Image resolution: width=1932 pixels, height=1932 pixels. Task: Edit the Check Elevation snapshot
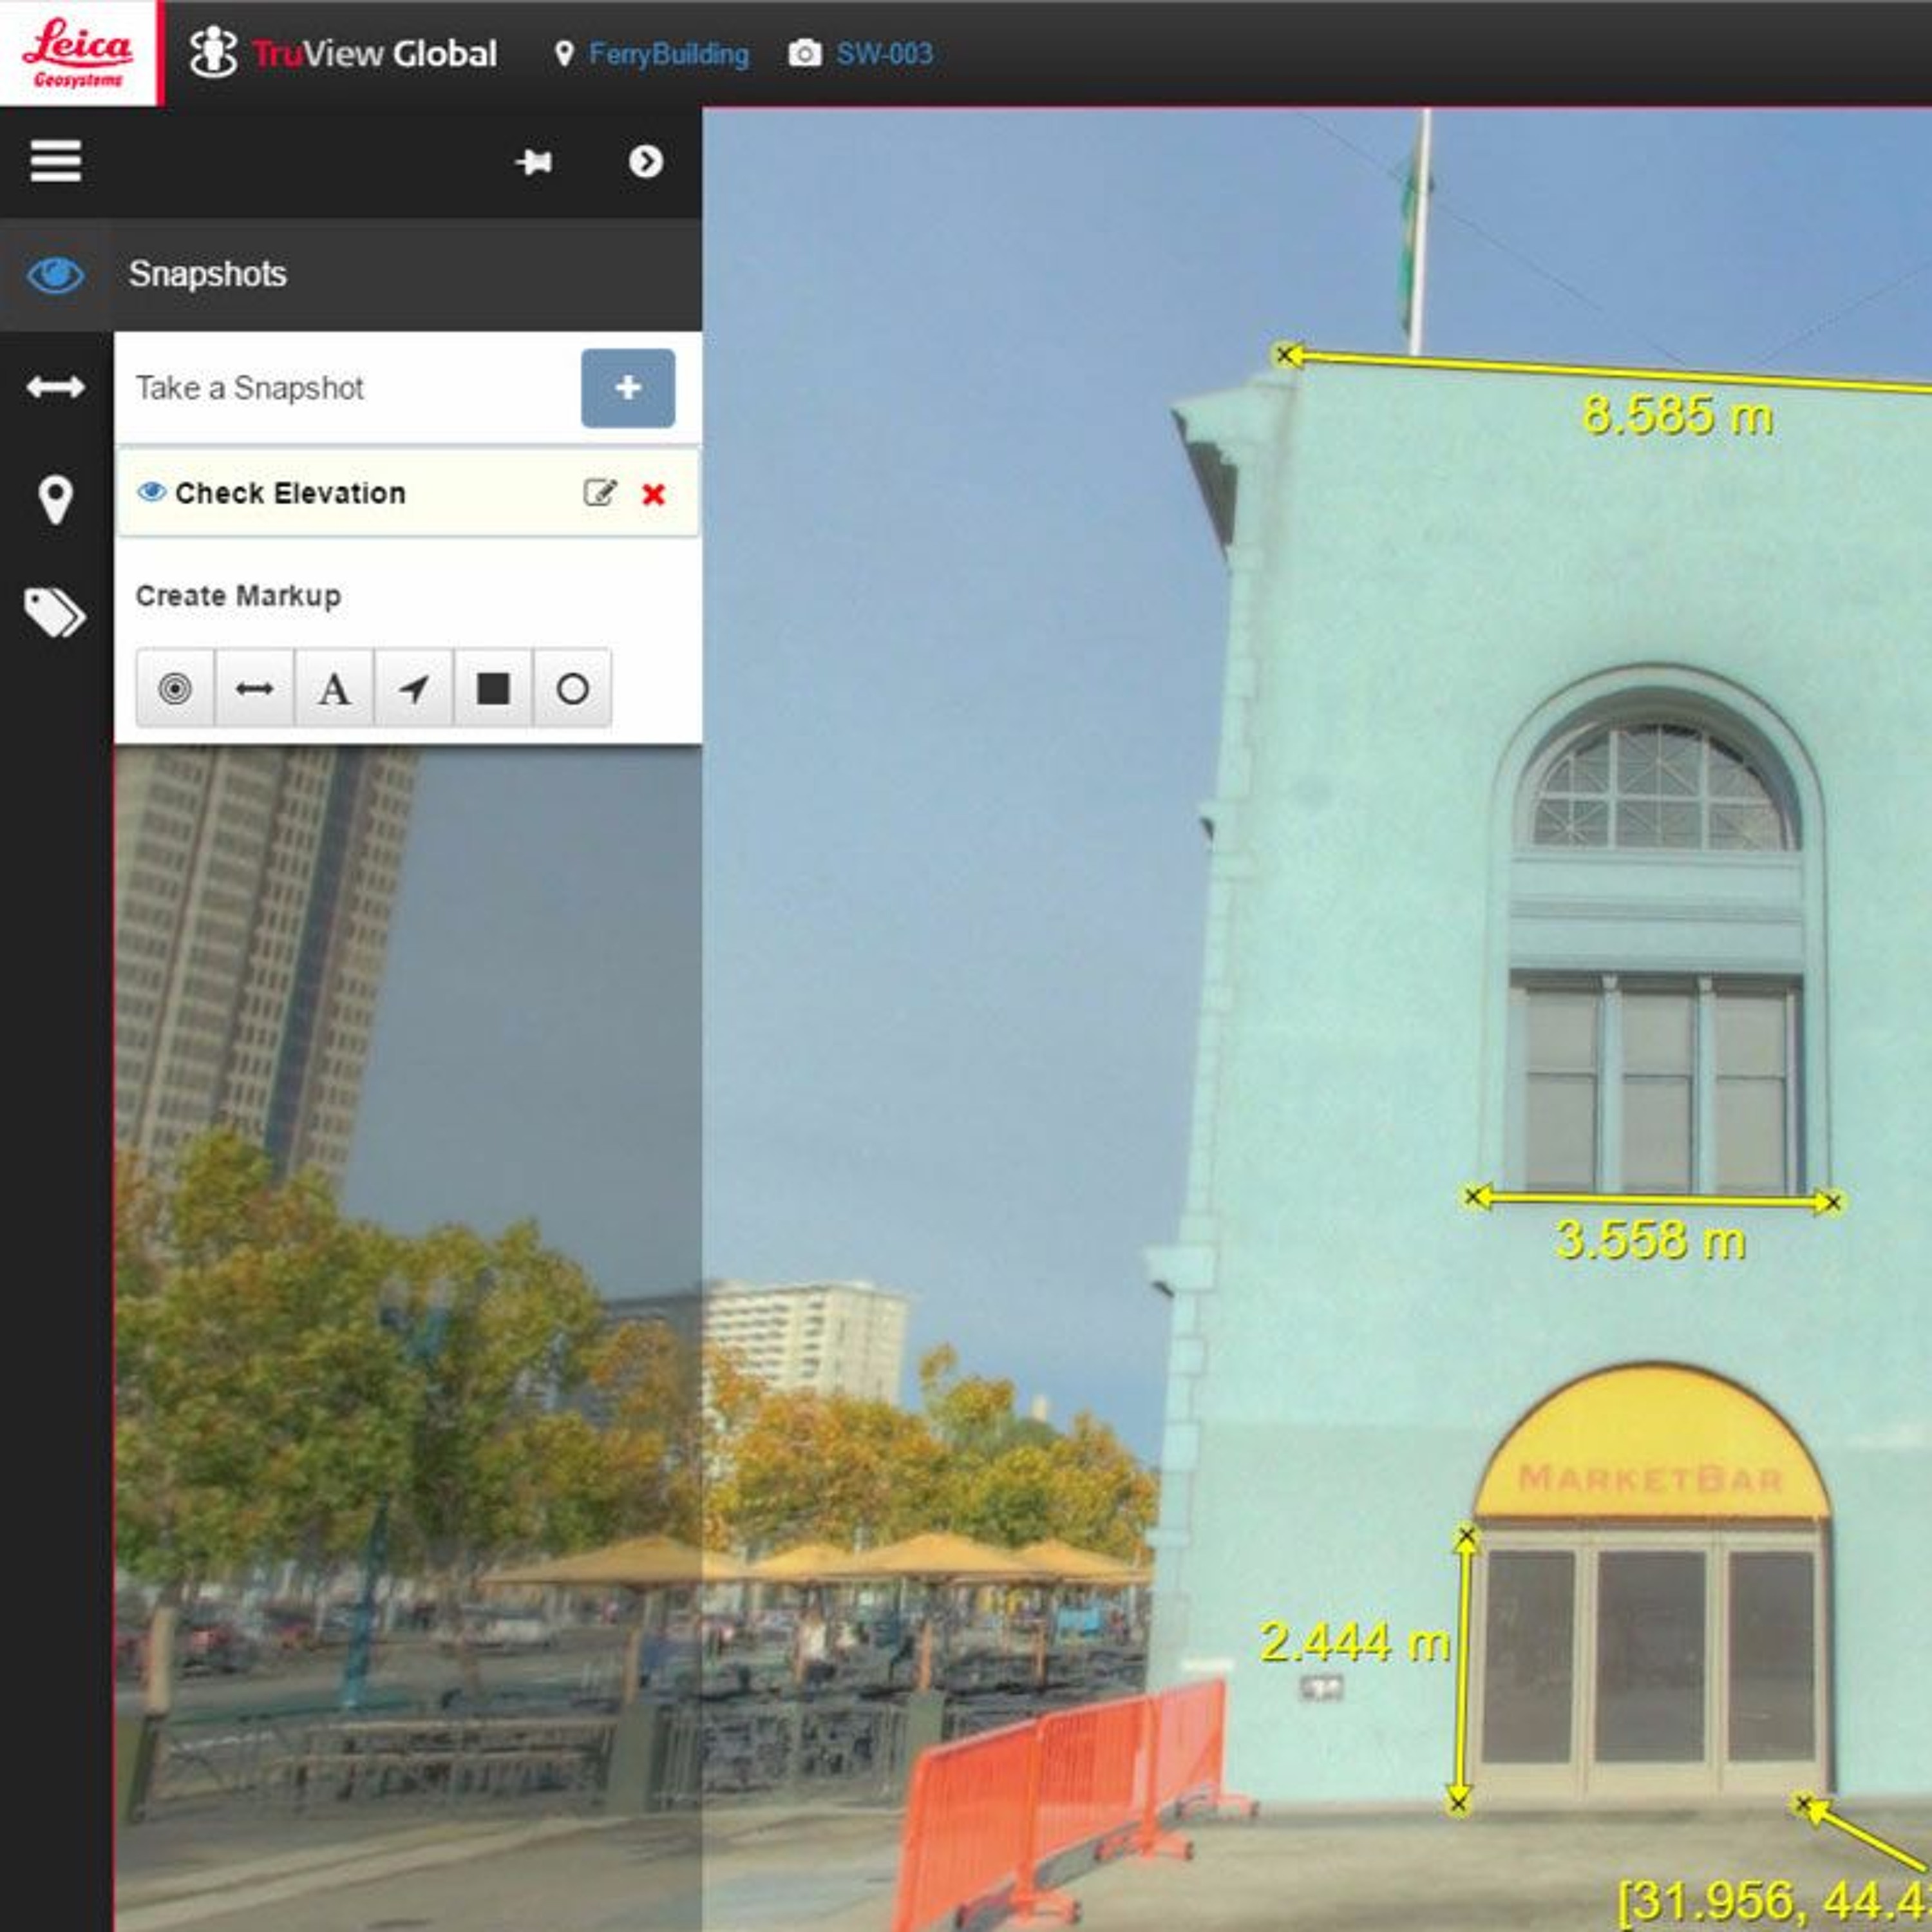[x=599, y=493]
